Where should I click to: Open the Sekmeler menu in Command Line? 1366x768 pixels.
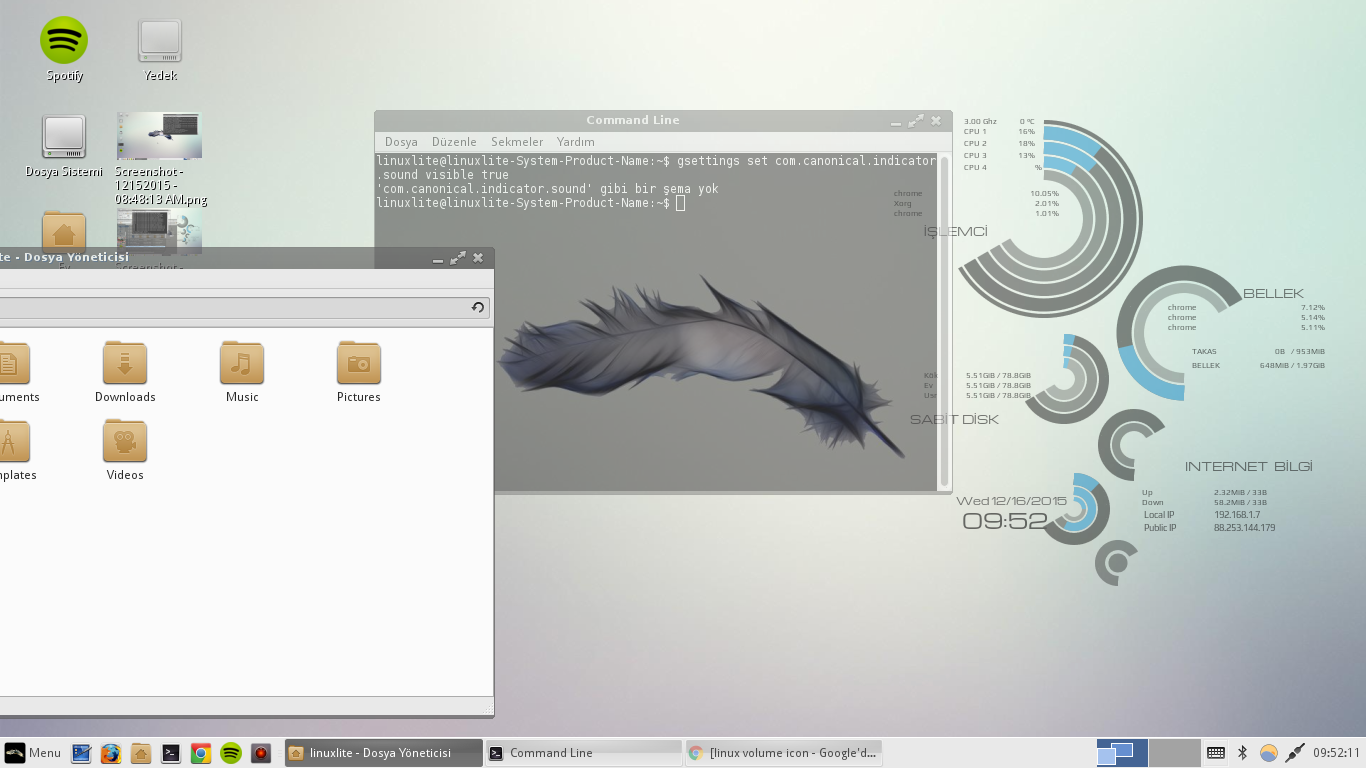517,142
